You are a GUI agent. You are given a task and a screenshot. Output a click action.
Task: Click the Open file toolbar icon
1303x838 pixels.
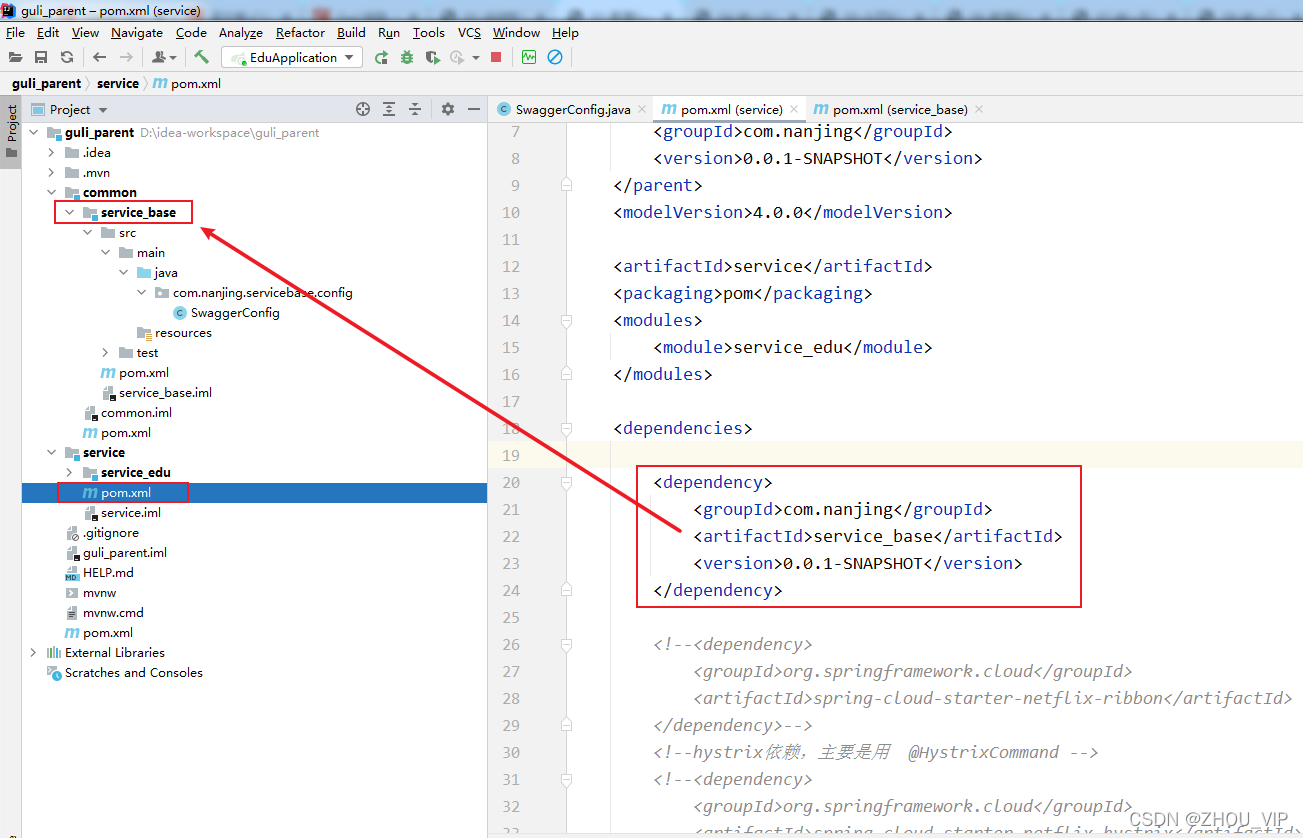coord(15,58)
